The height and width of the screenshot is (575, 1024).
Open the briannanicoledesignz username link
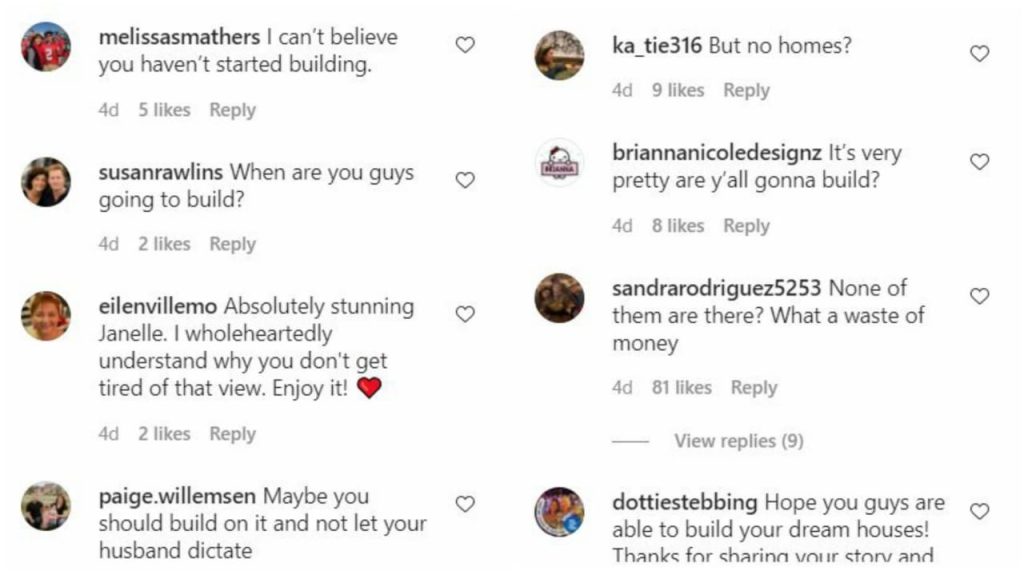[x=716, y=154]
